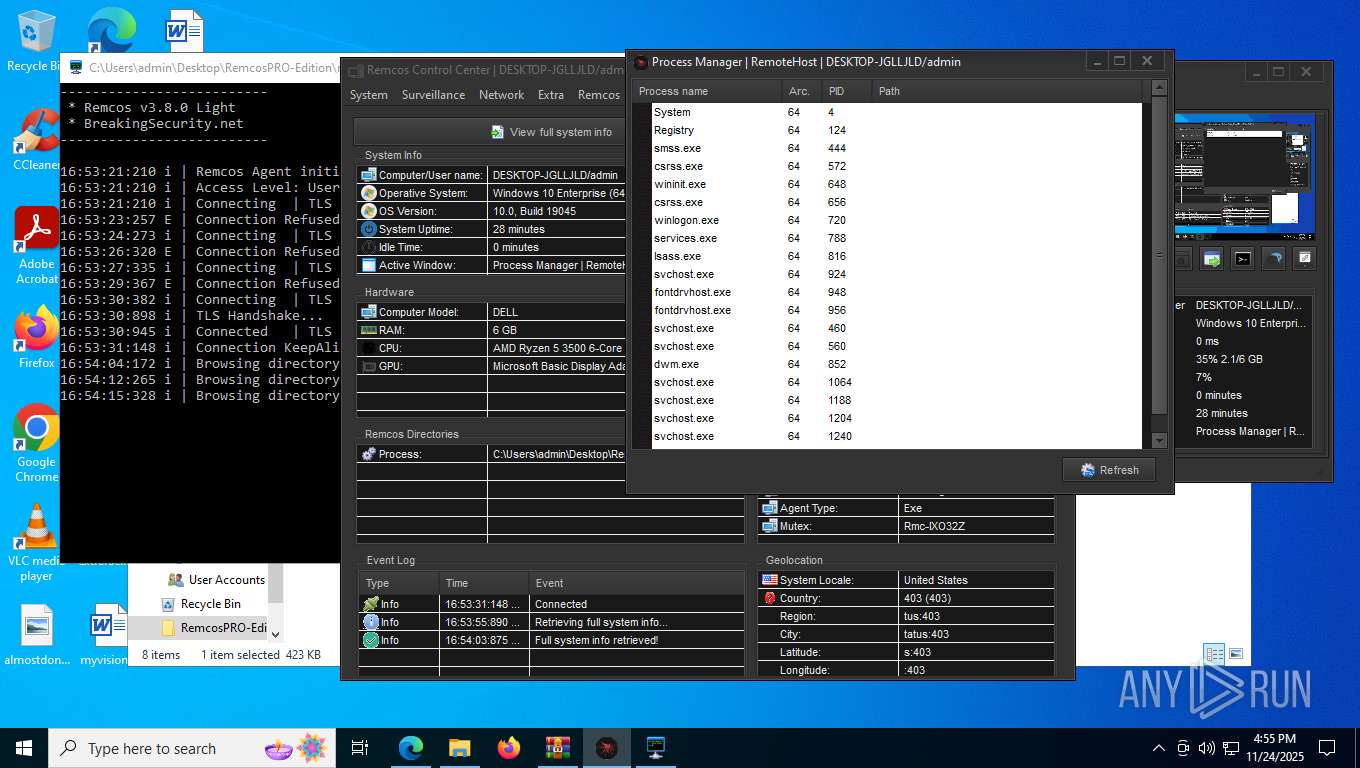Click the Active Window icon in System Info
This screenshot has height=768, width=1360.
[369, 265]
